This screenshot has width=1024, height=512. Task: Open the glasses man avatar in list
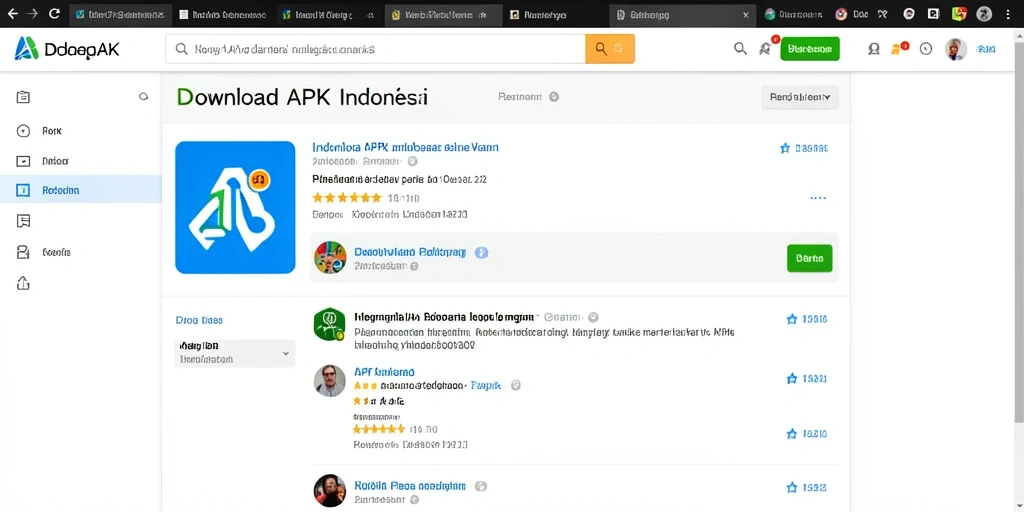click(330, 381)
